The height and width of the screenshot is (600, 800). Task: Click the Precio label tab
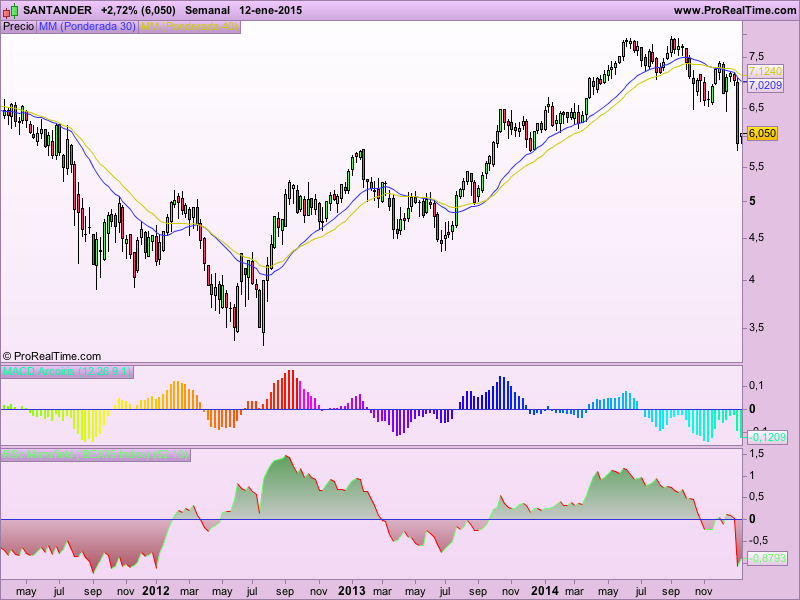click(18, 26)
